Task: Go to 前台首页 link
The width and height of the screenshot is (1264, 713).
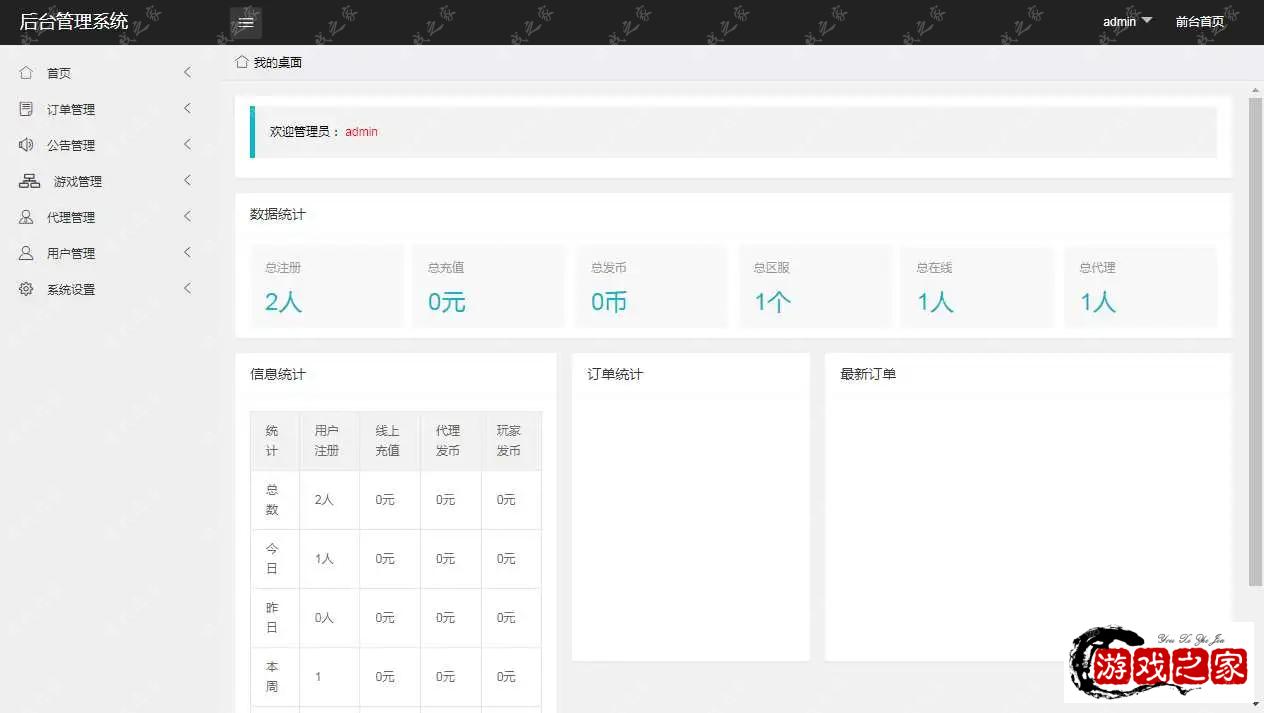Action: (1199, 21)
